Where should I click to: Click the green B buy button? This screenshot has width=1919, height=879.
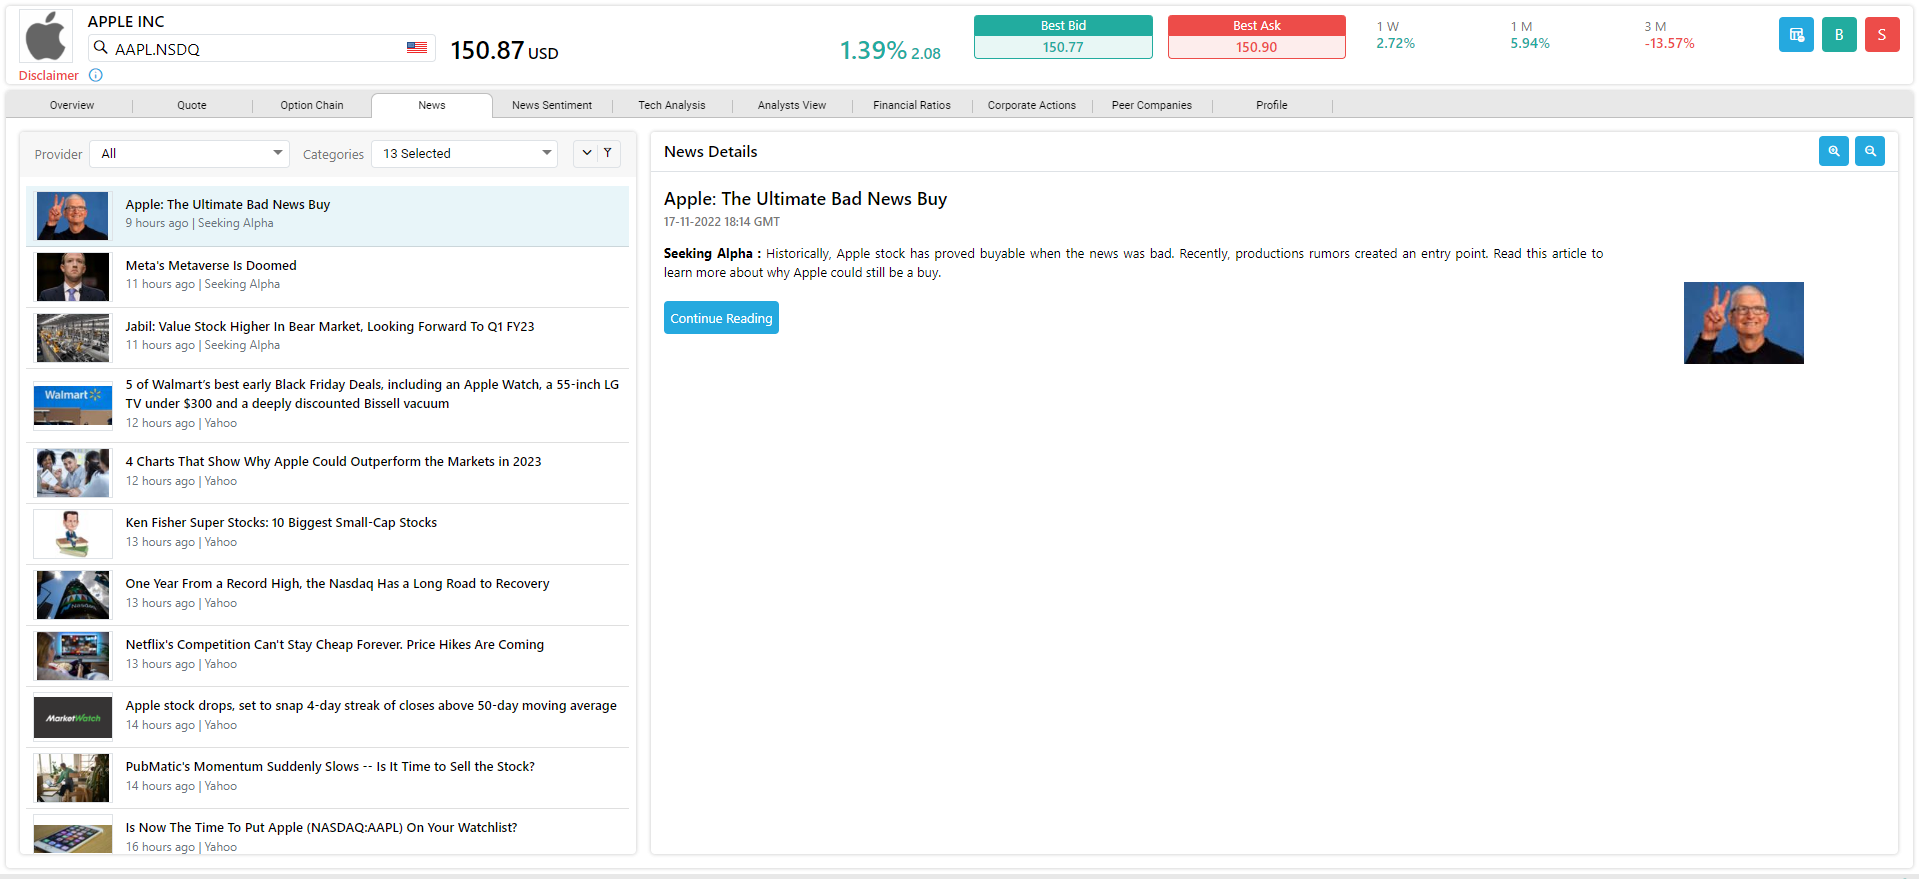point(1839,35)
